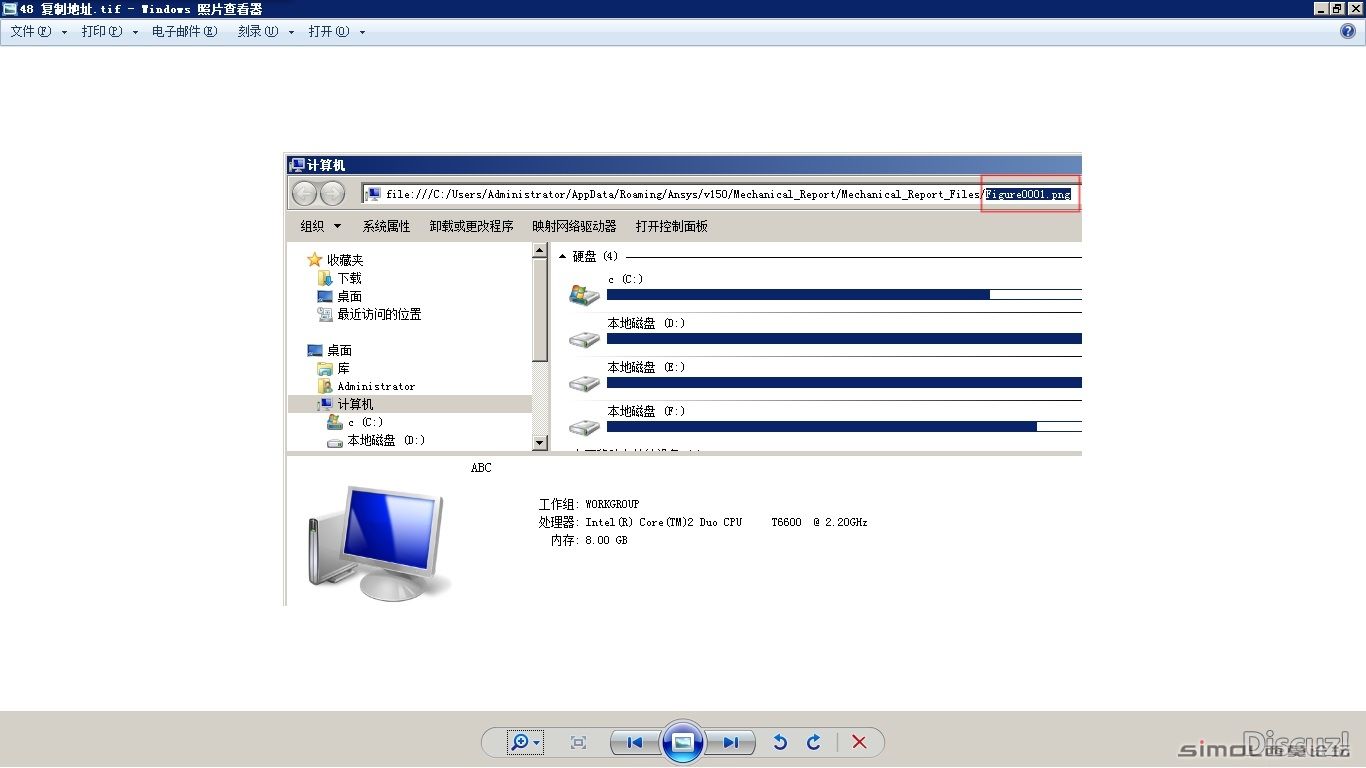Start the slide show
Image resolution: width=1366 pixels, height=768 pixels.
tap(683, 742)
